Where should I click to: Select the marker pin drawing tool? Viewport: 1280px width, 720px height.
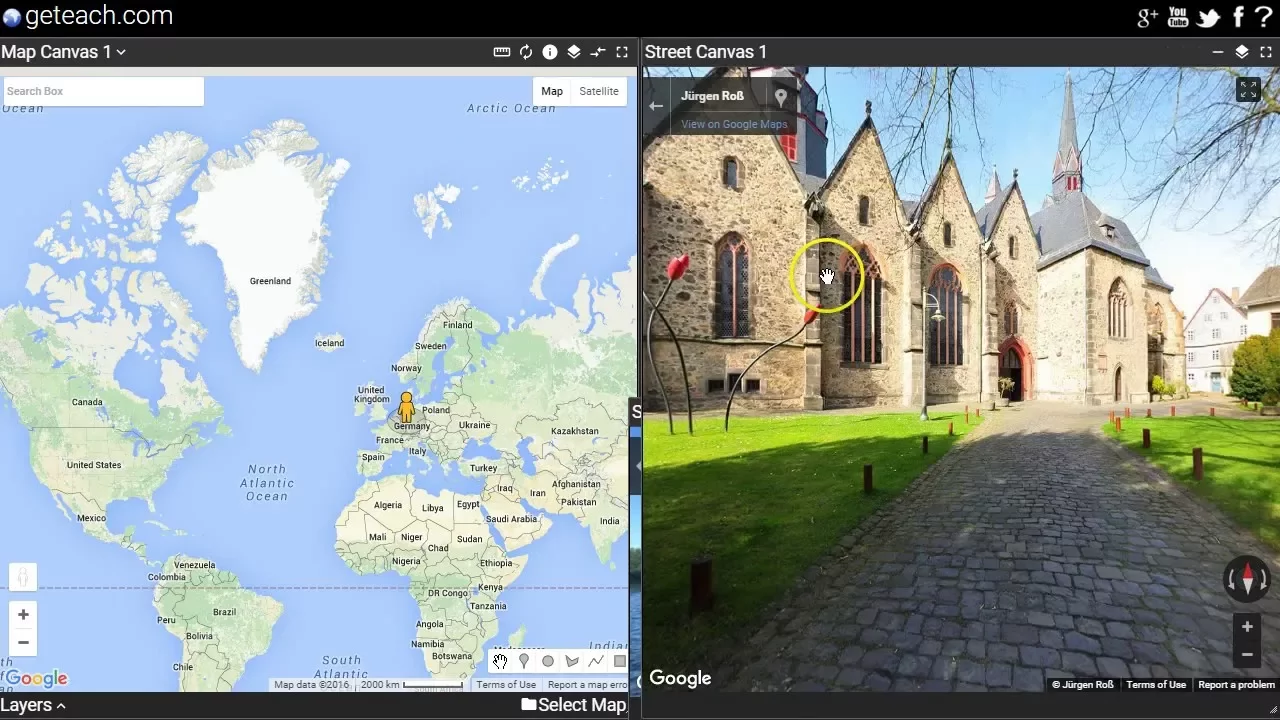click(x=524, y=661)
